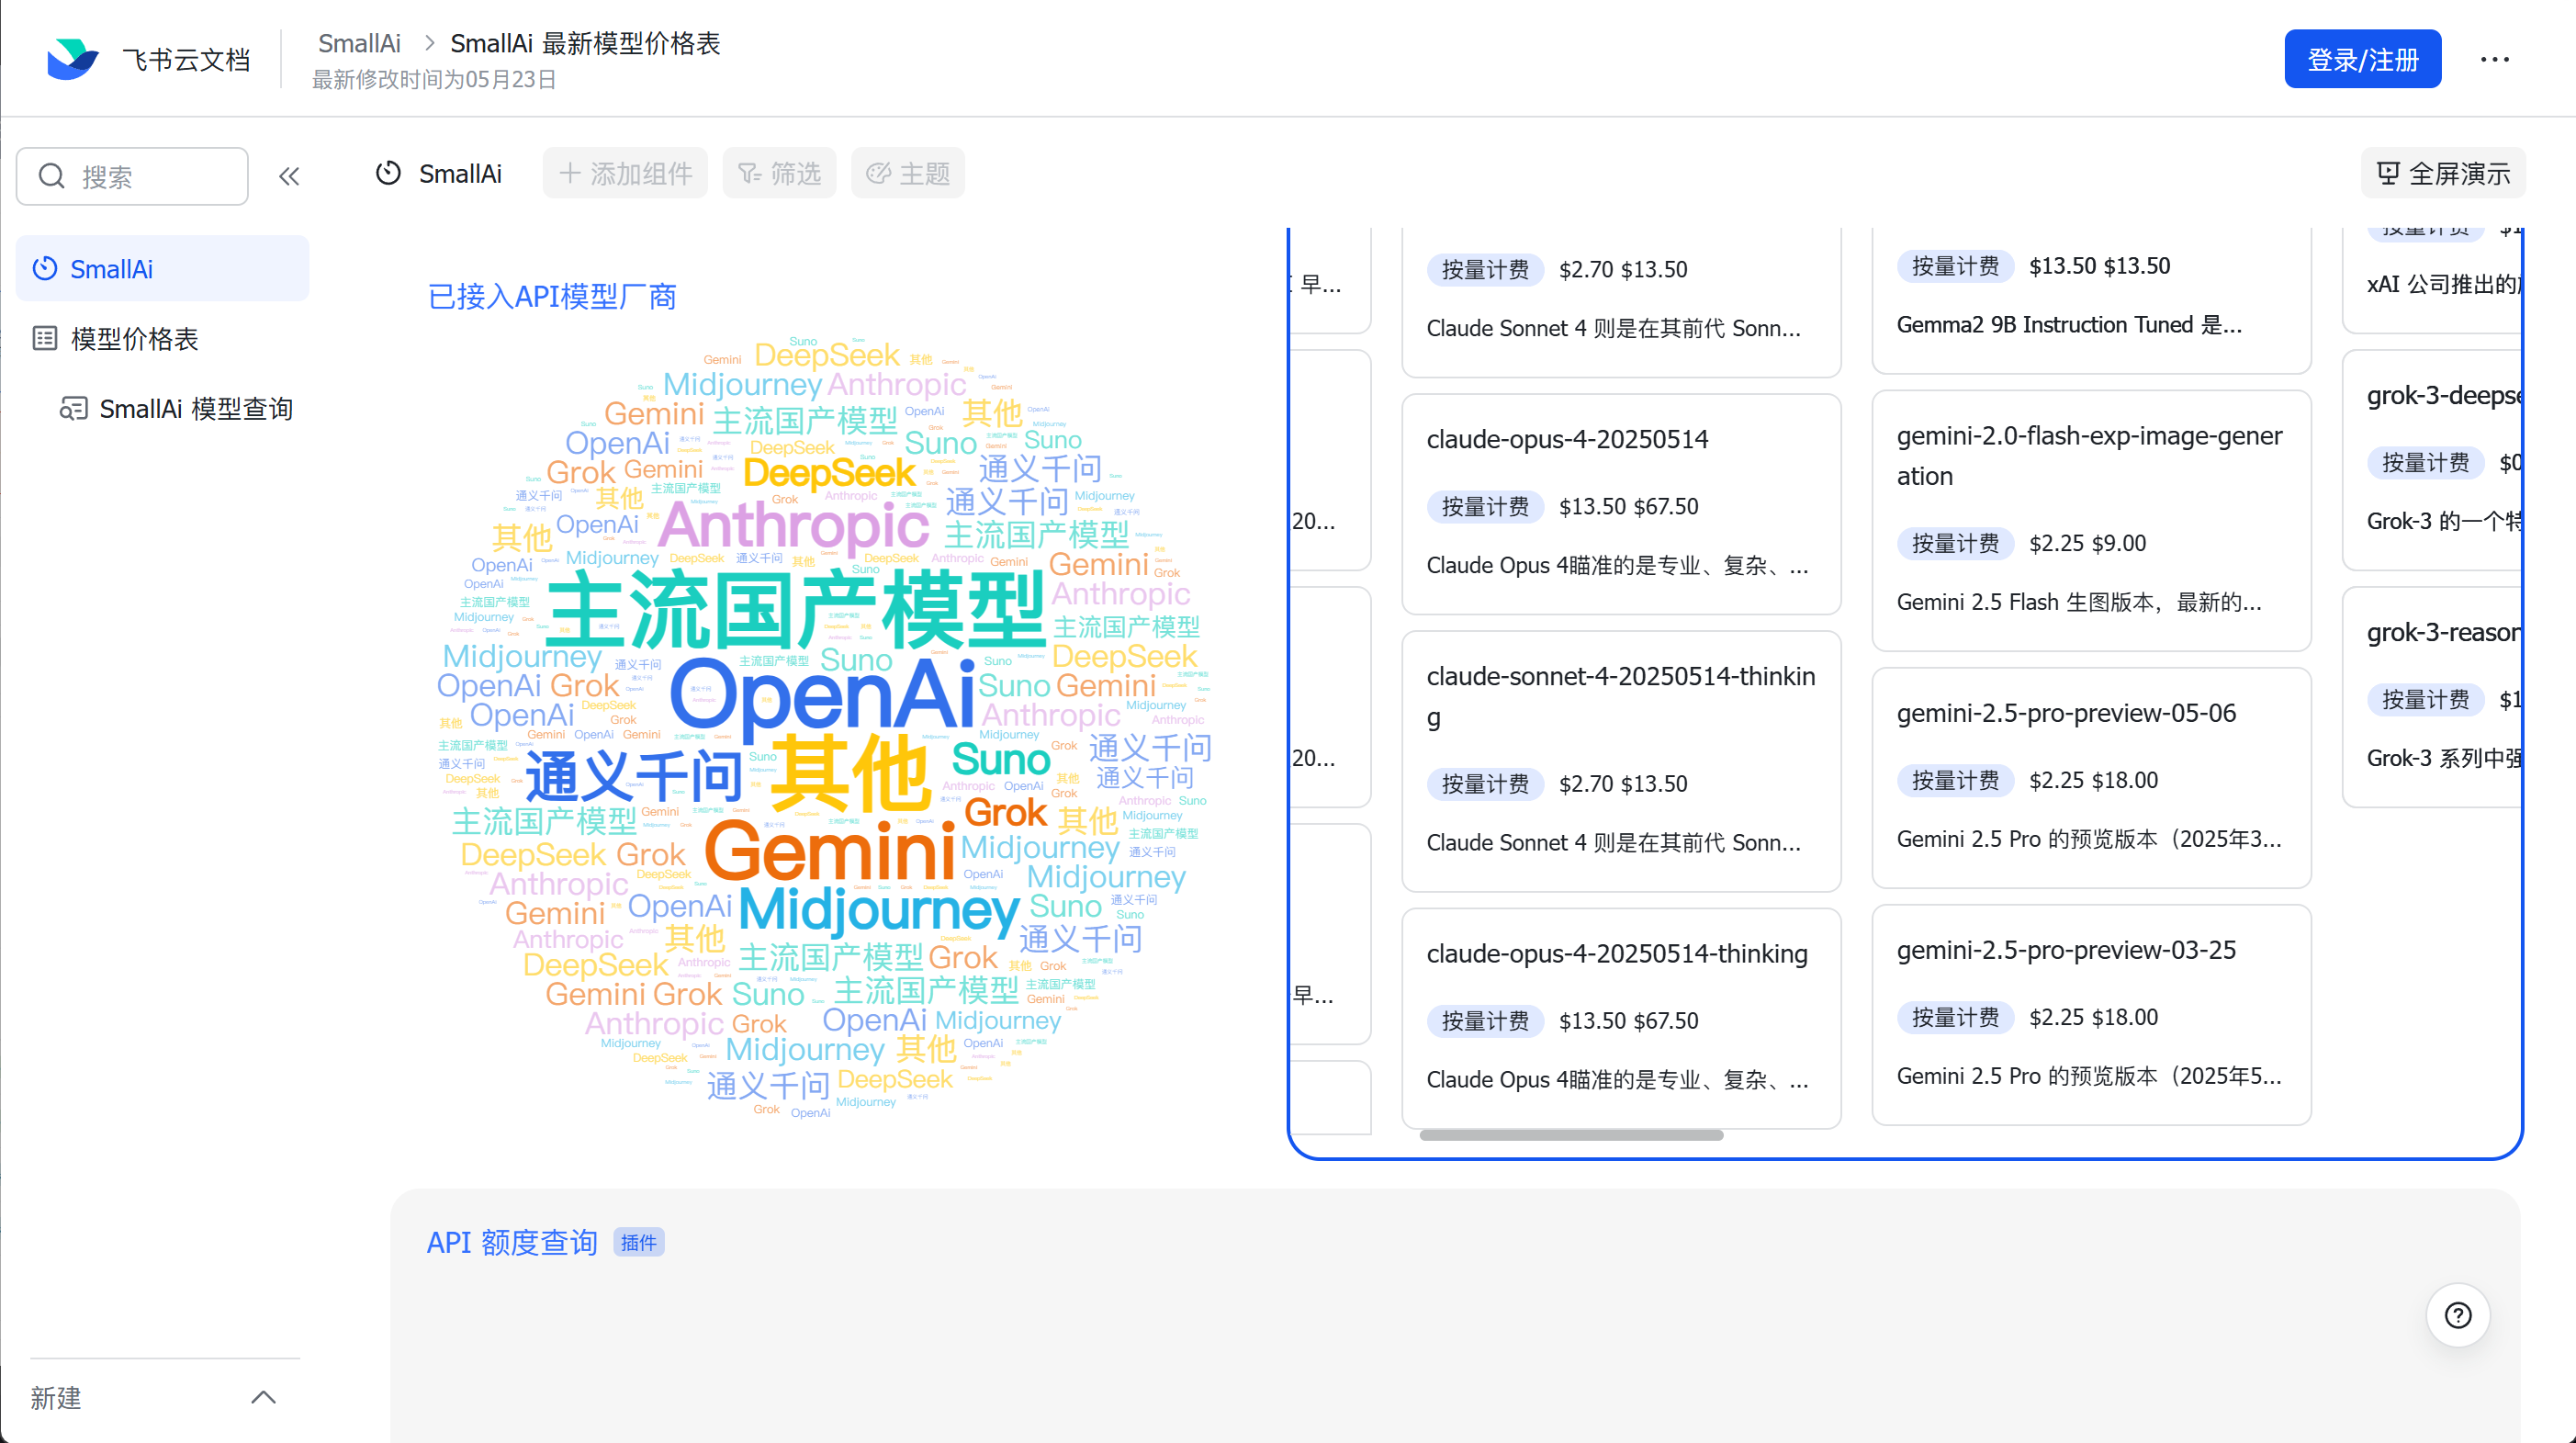Click the 最新修改时间为05月23日 timestamp

click(434, 79)
